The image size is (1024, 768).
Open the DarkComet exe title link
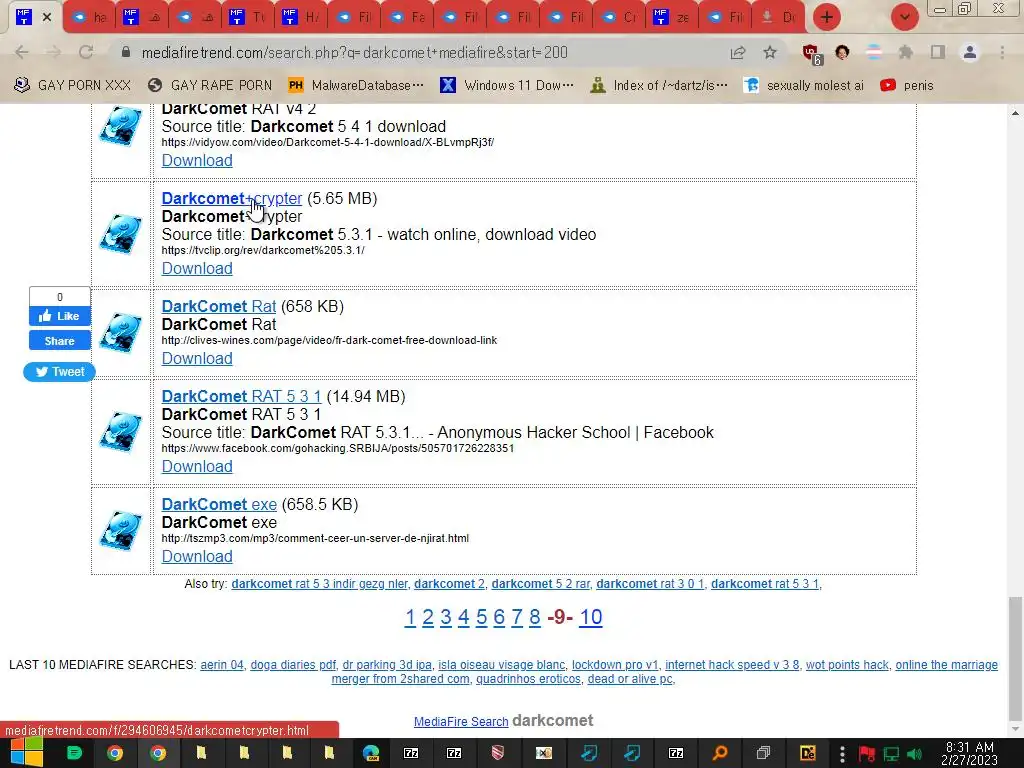pos(219,504)
